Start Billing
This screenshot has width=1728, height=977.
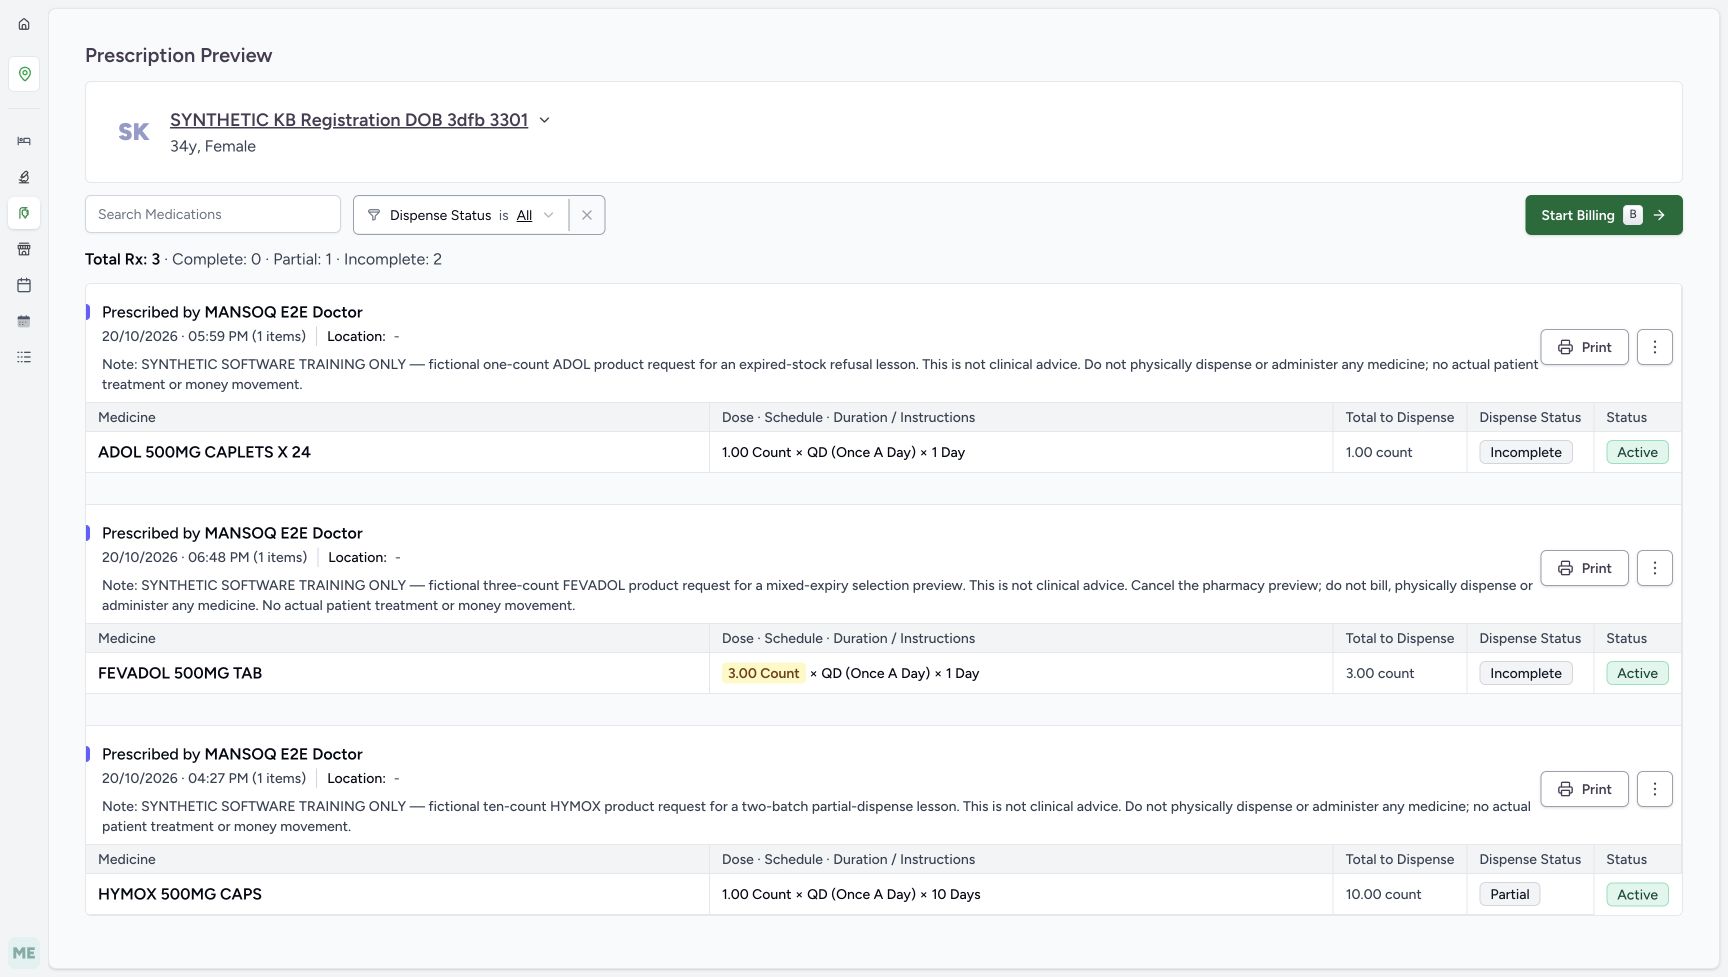pyautogui.click(x=1603, y=215)
